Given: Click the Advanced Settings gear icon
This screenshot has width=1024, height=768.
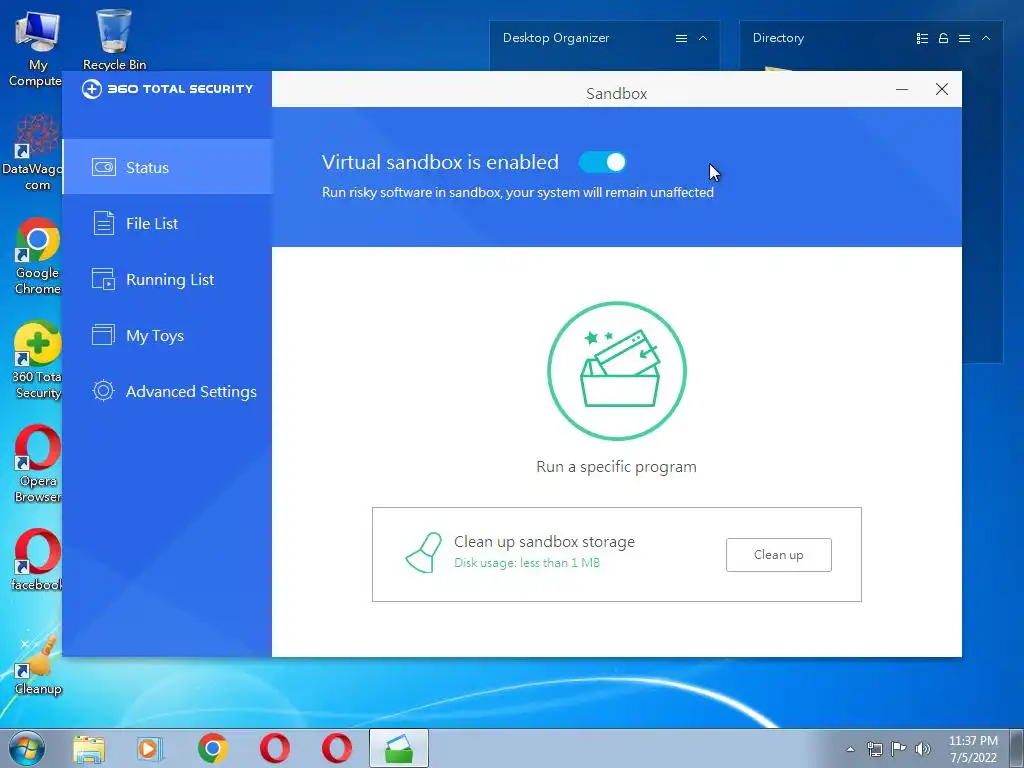Looking at the screenshot, I should click(103, 391).
